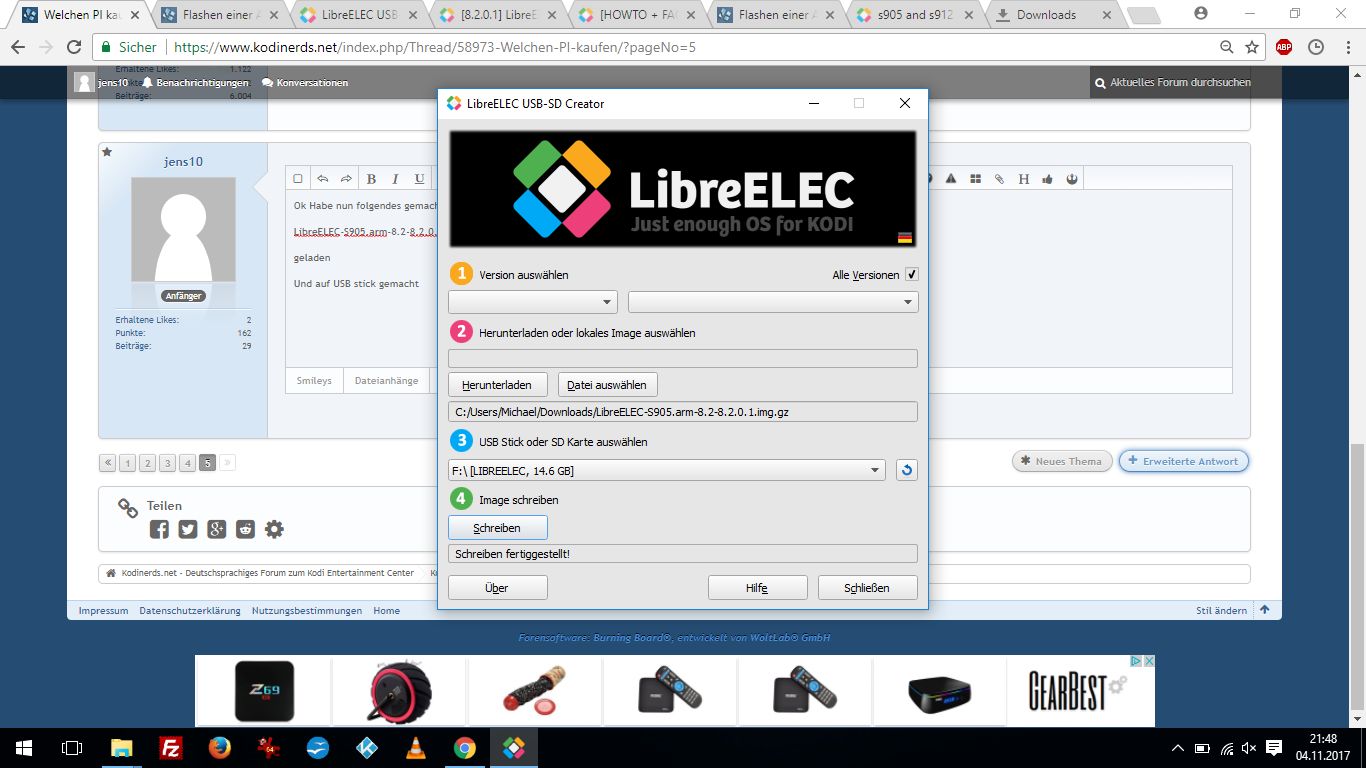Viewport: 1366px width, 768px height.
Task: Click the Schreiben fertiggestellt status bar
Action: coord(683,553)
